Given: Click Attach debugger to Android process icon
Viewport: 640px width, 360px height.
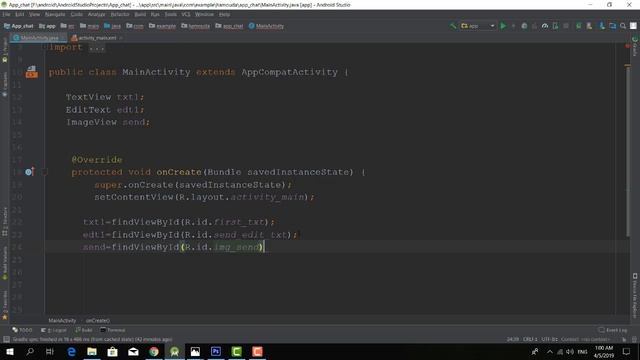Looking at the screenshot, I should pyautogui.click(x=555, y=26).
